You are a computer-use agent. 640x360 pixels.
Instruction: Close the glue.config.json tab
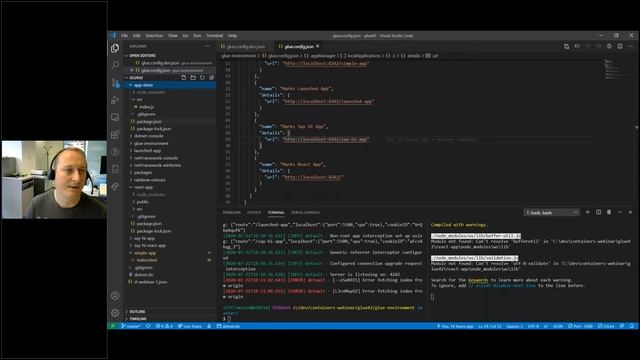click(x=318, y=46)
